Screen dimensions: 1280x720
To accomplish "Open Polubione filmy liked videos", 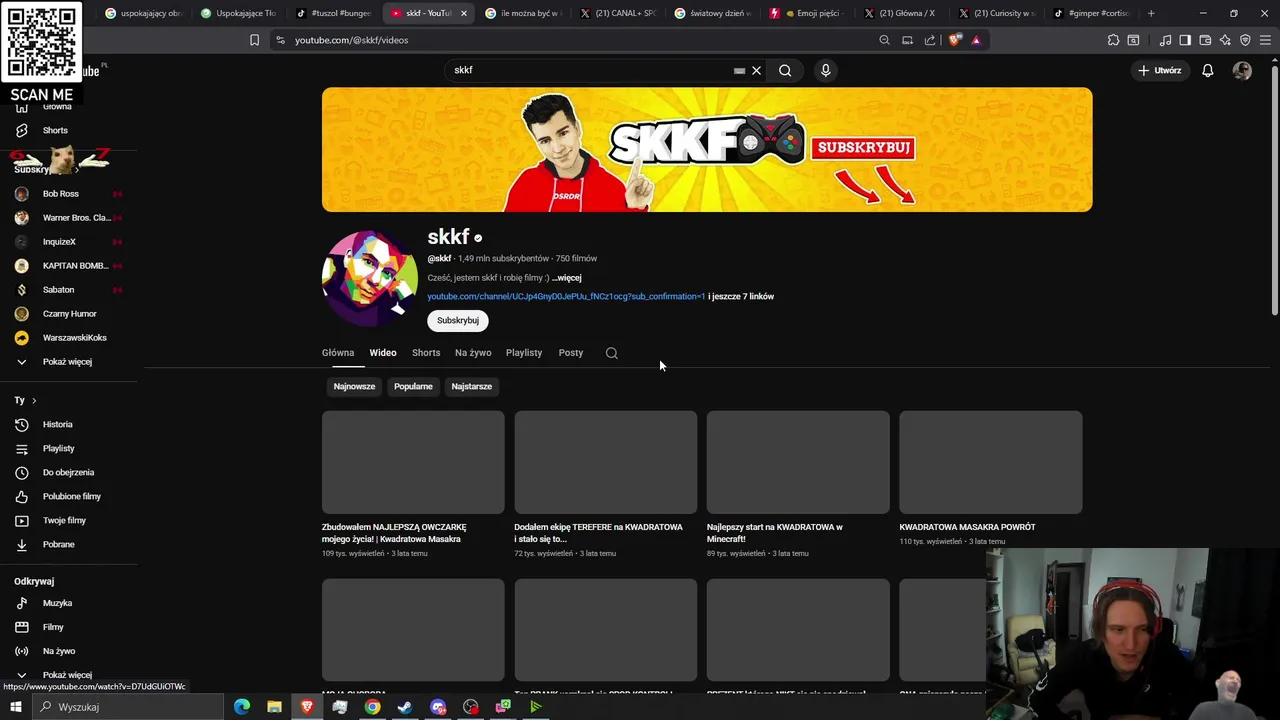I will click(x=71, y=496).
